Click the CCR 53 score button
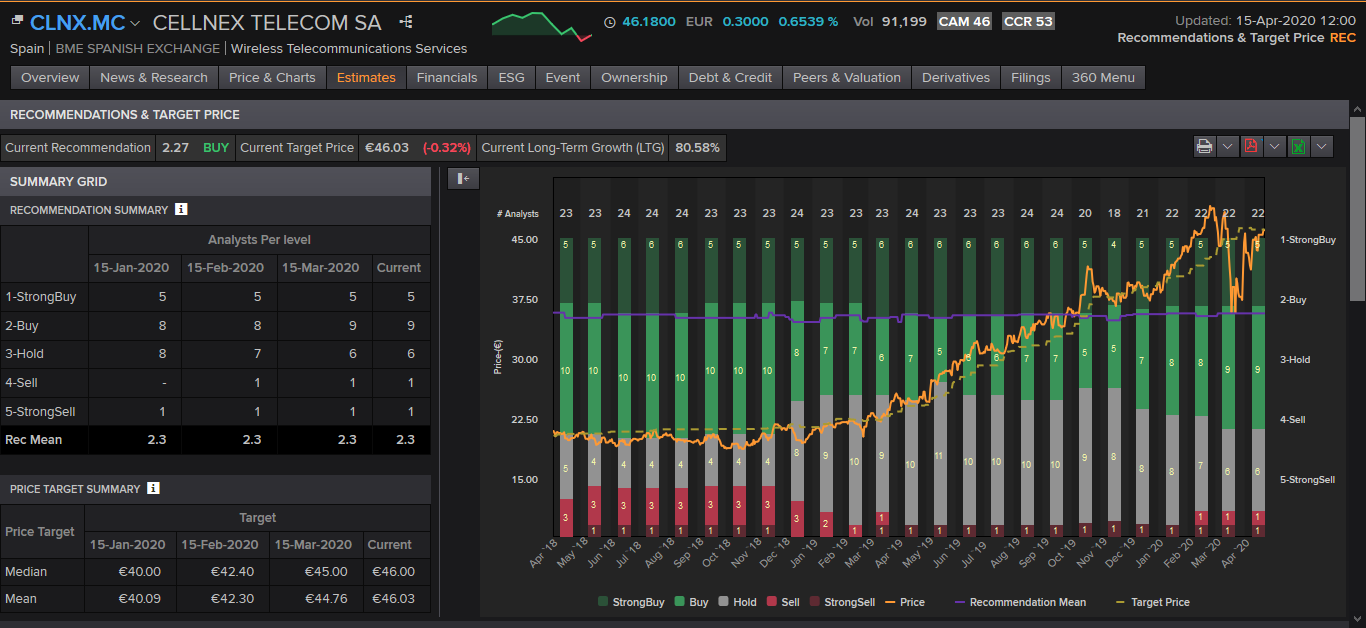Image resolution: width=1366 pixels, height=628 pixels. pos(1028,21)
